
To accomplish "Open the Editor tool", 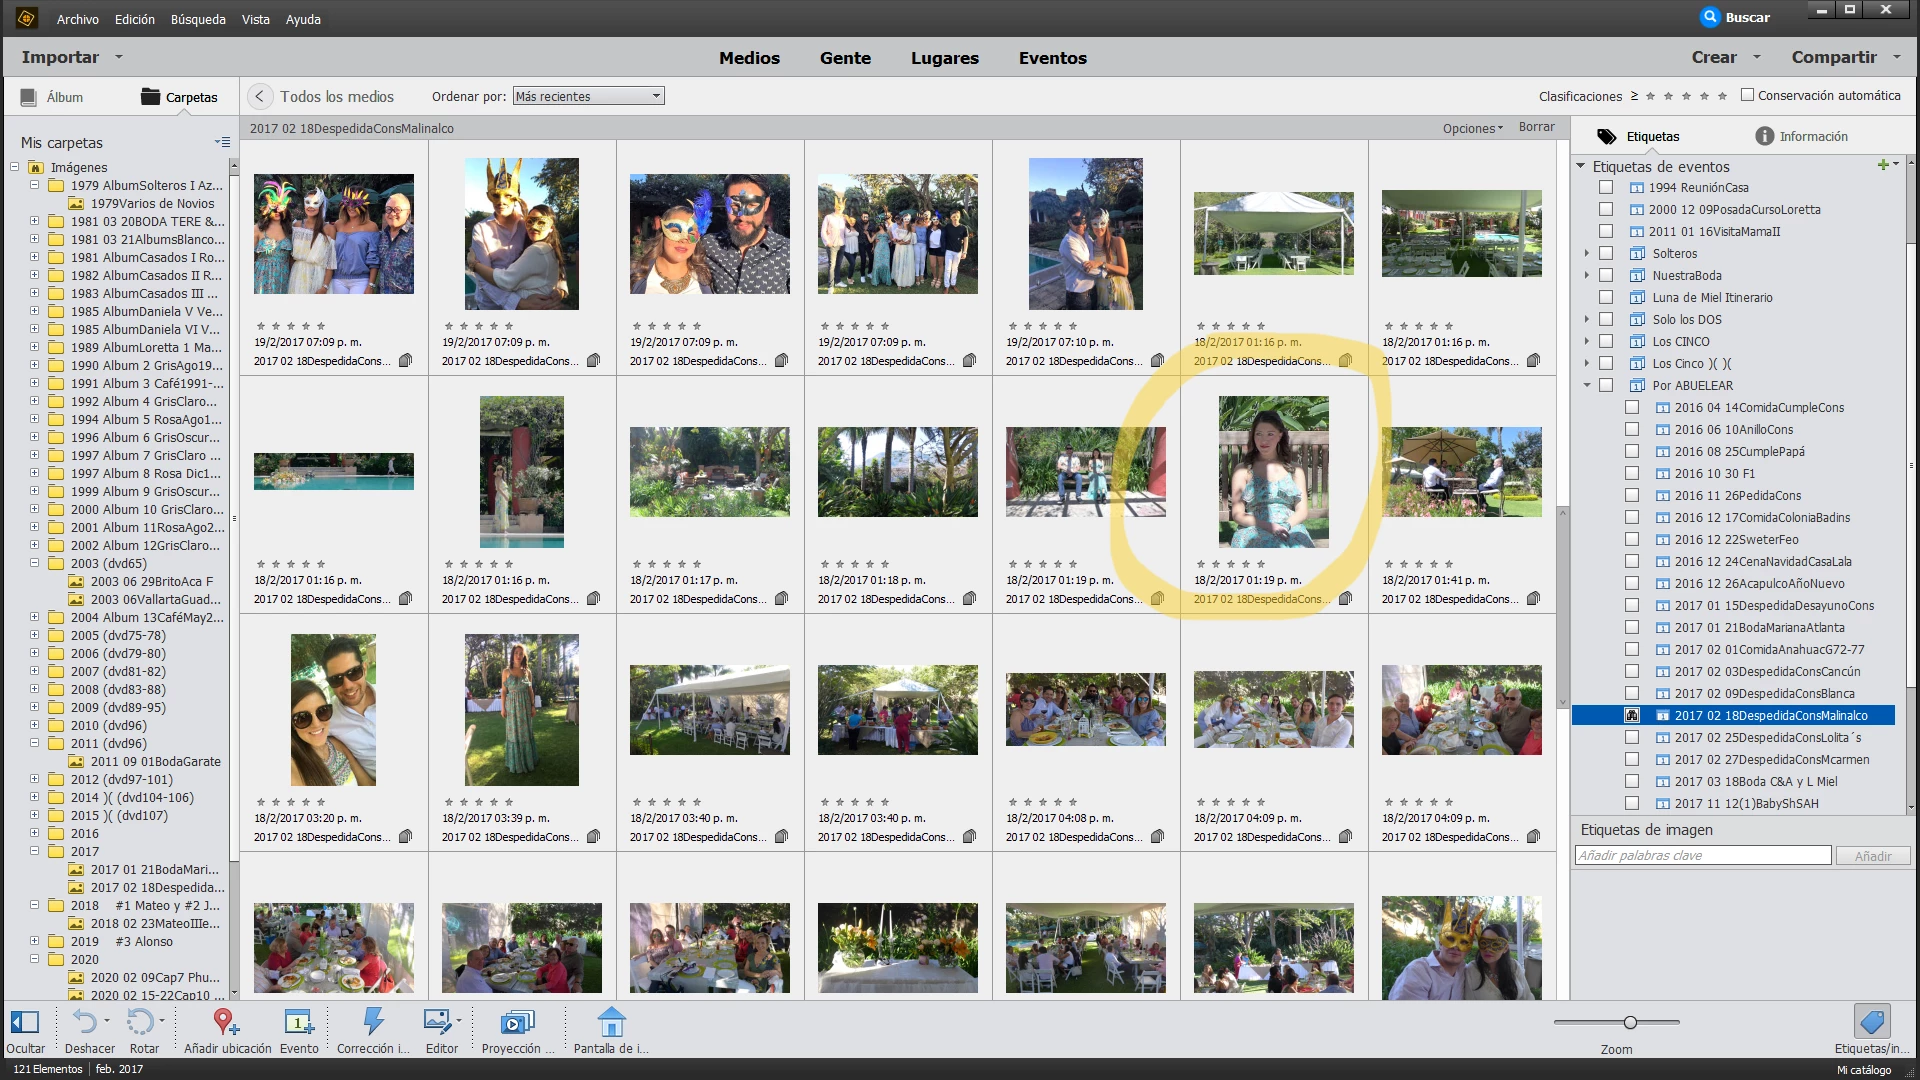I will point(437,1022).
